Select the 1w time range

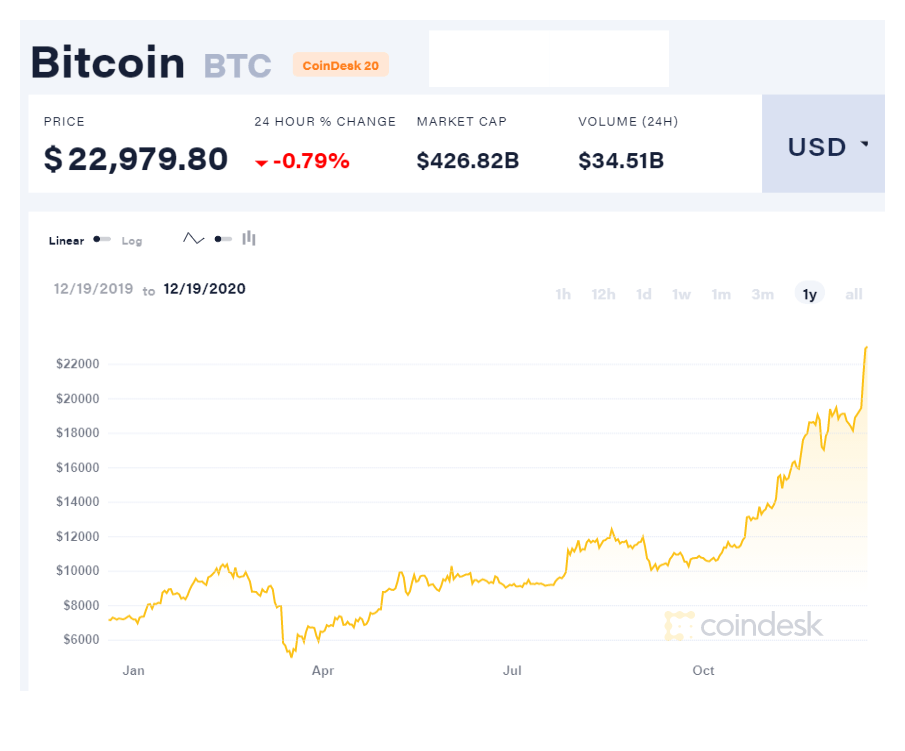click(x=681, y=294)
